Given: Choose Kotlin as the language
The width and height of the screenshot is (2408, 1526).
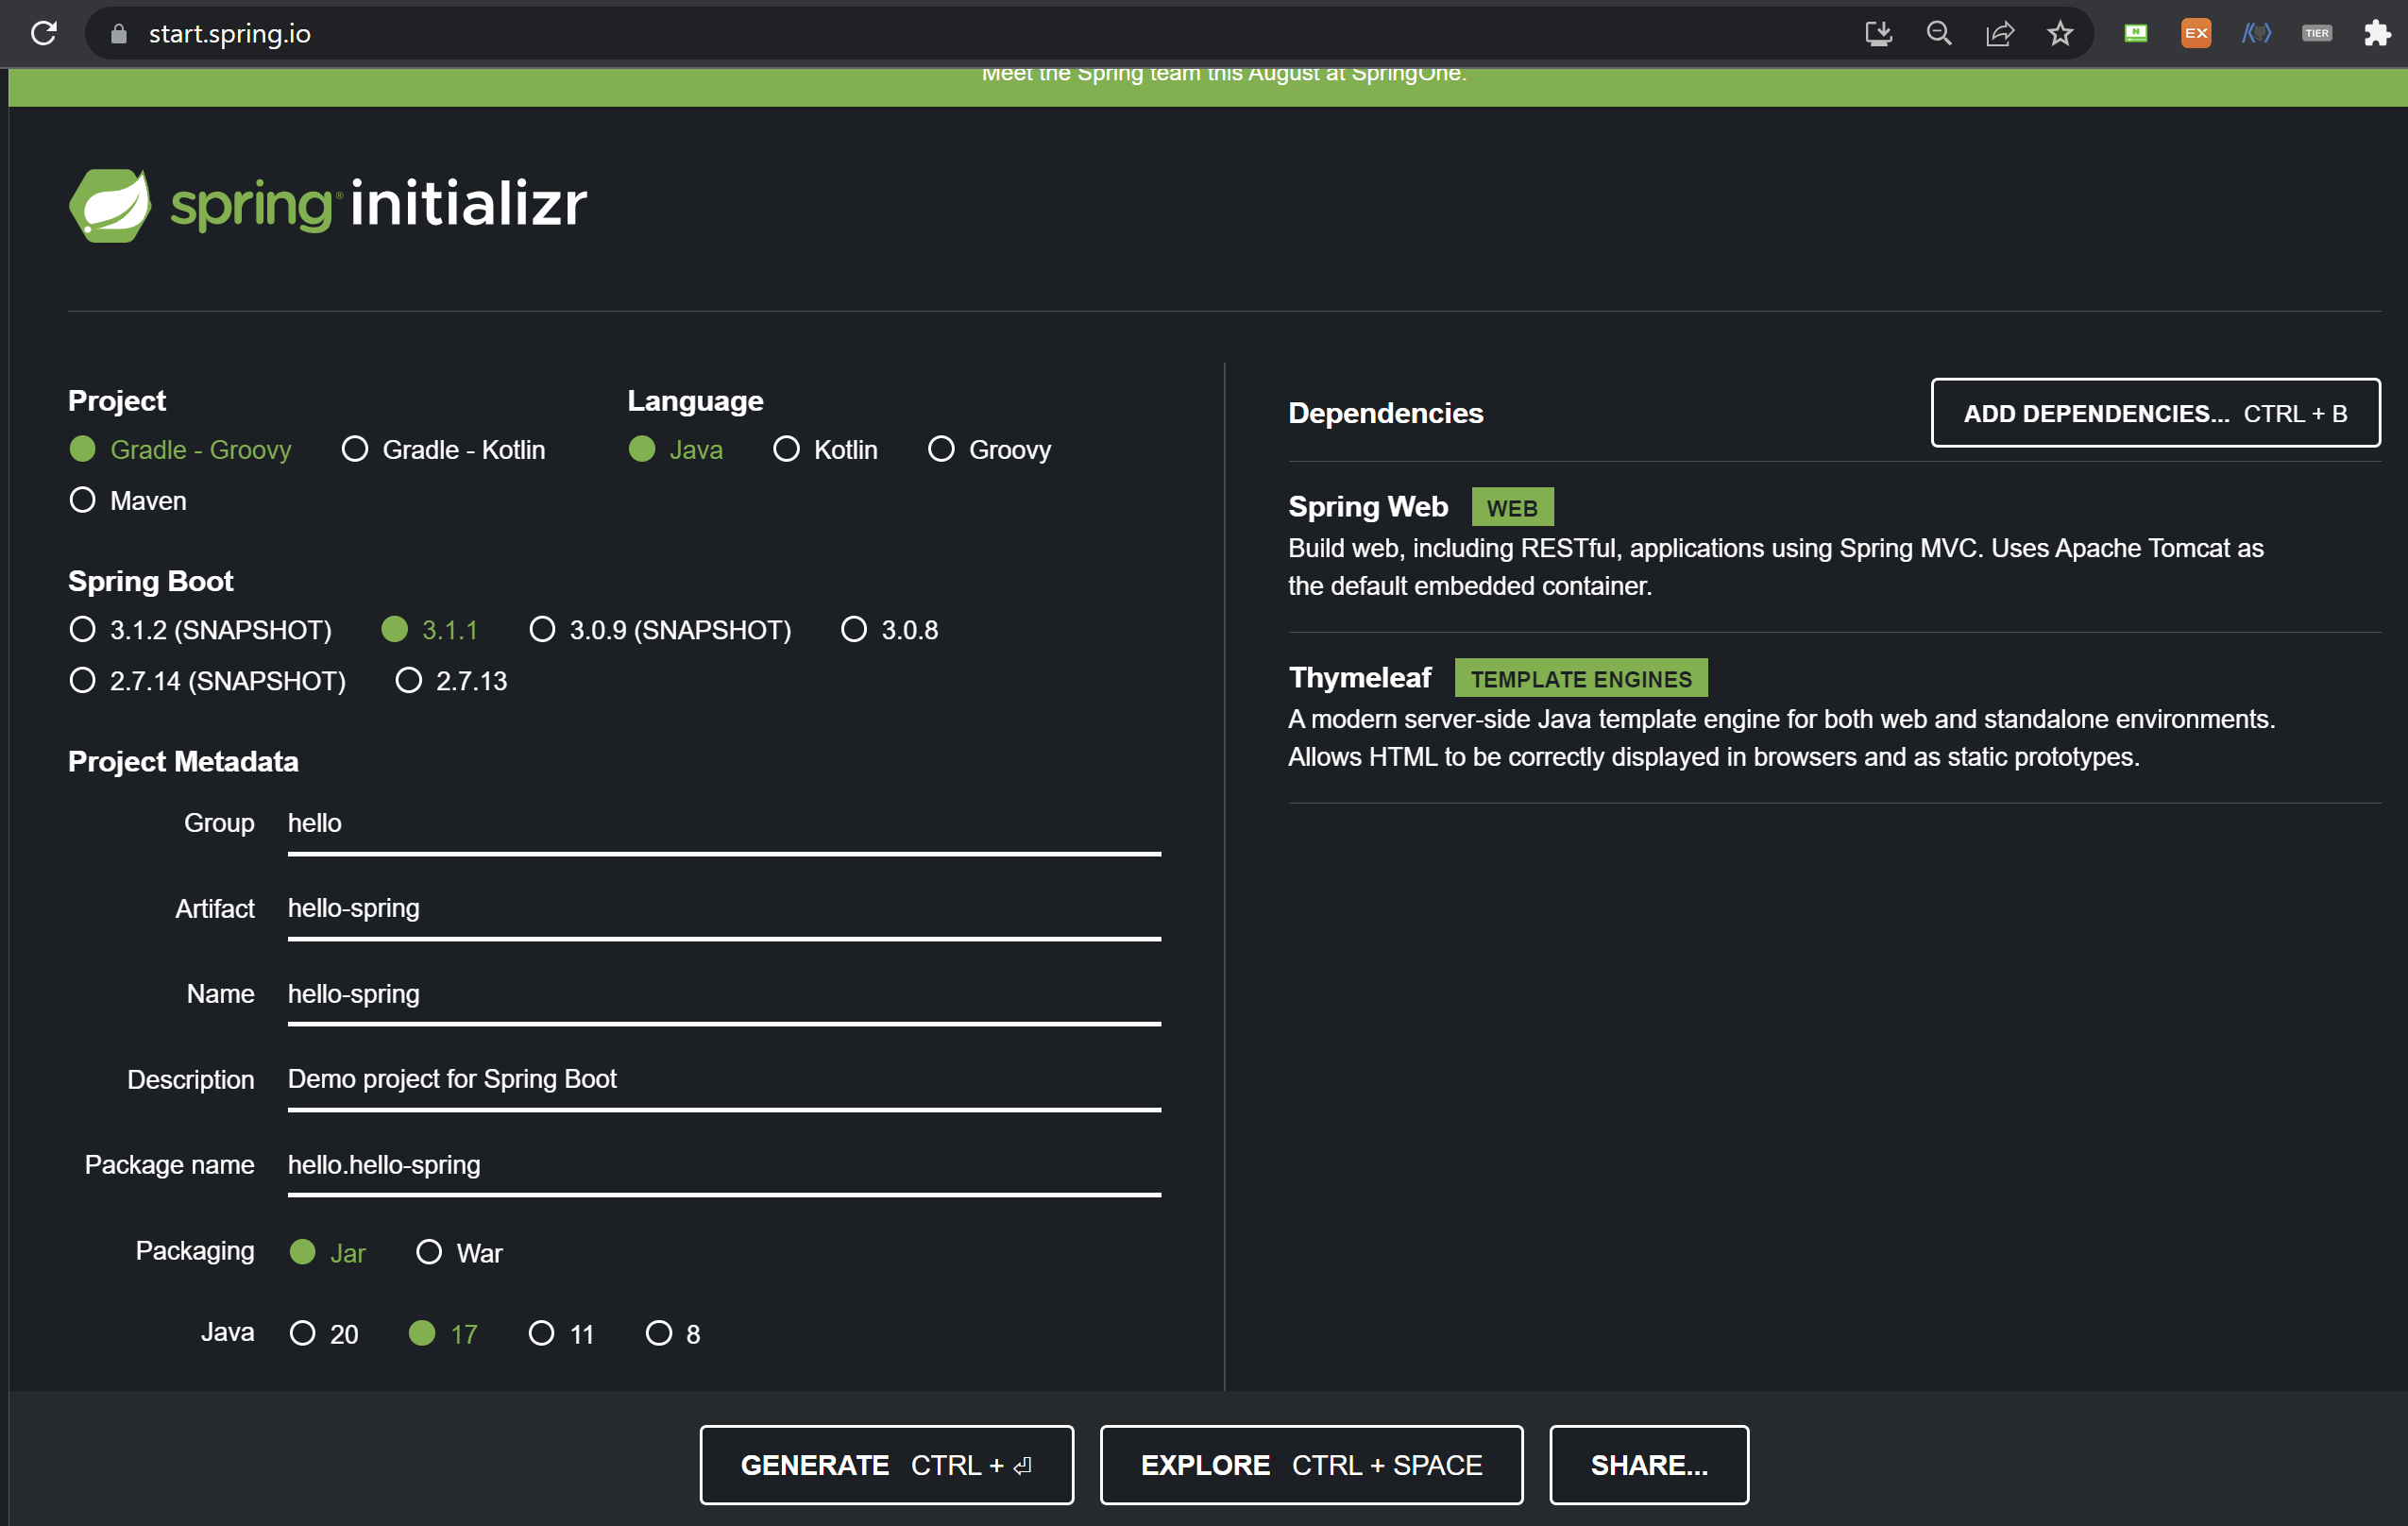Looking at the screenshot, I should (x=786, y=449).
